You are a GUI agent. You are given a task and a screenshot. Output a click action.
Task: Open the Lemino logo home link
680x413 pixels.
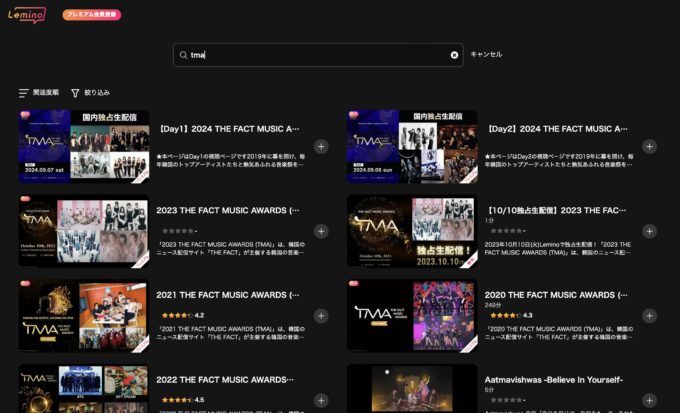pos(27,15)
